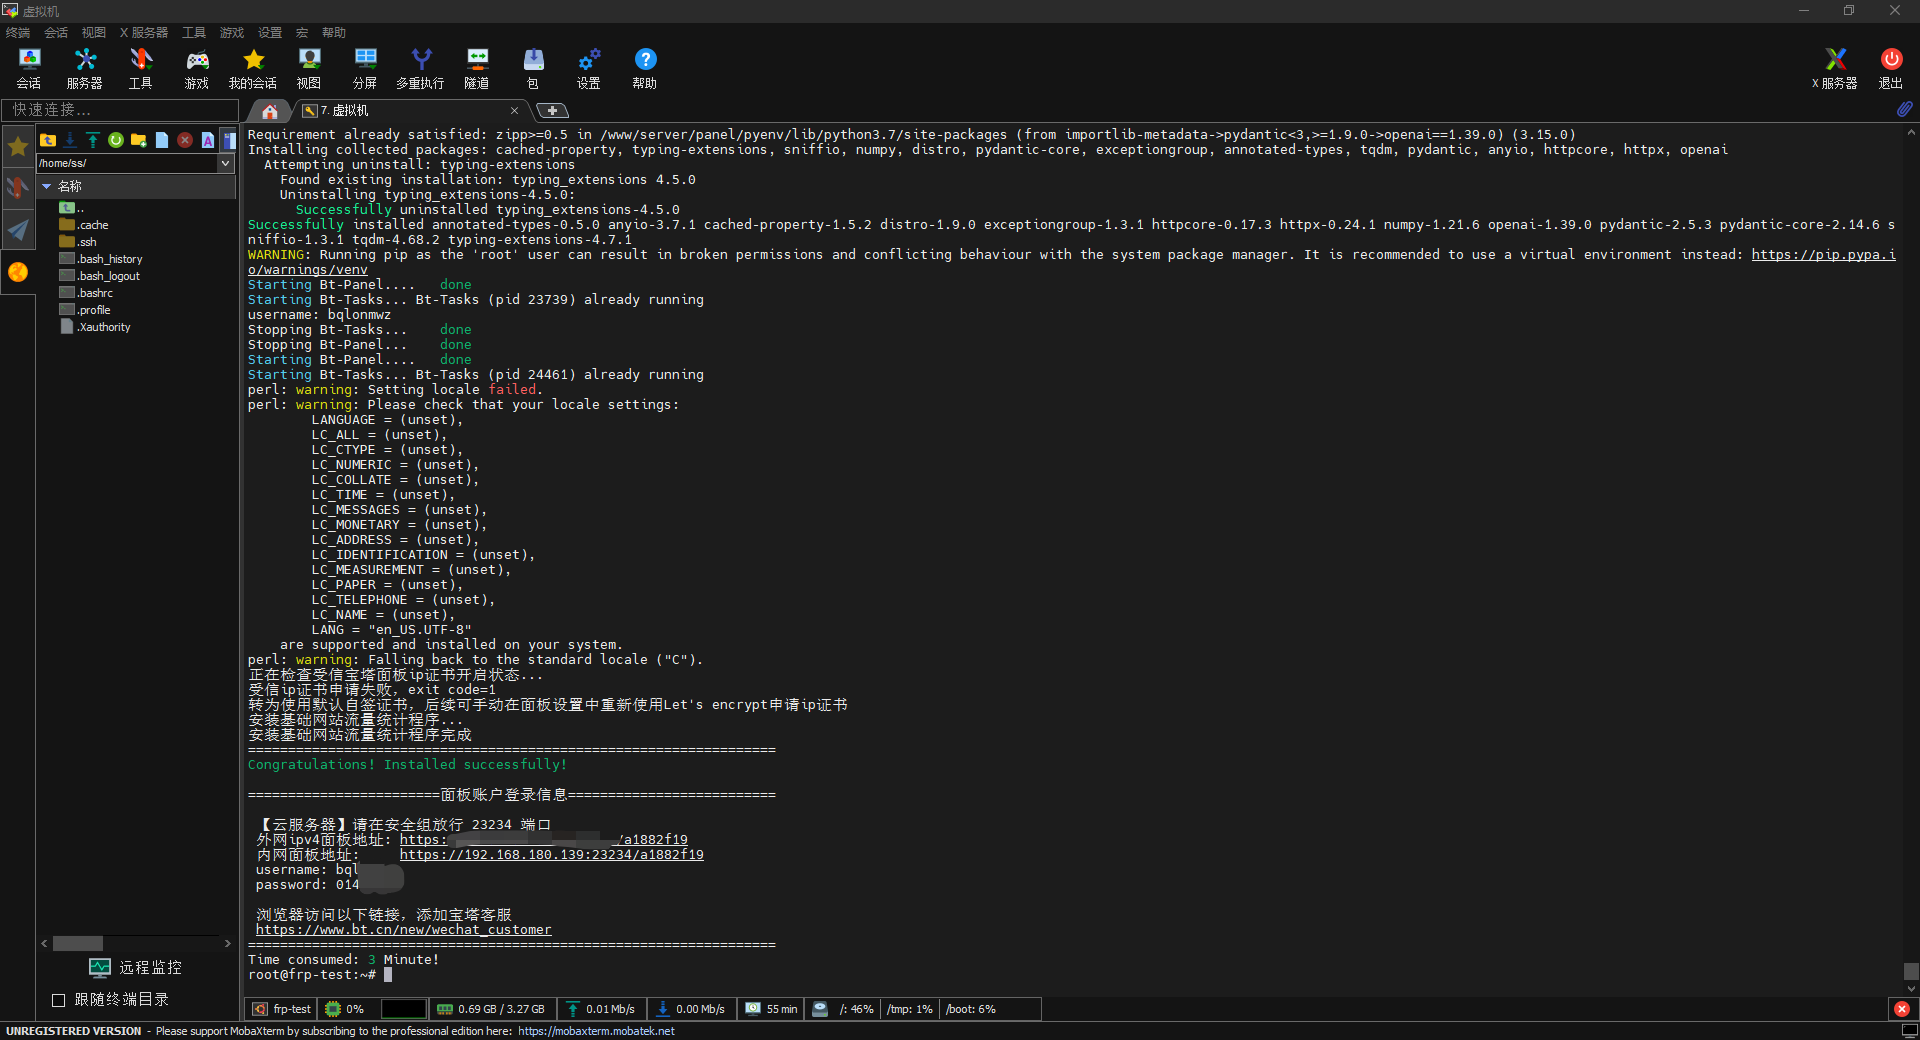Open the 帮助 question mark toolbar icon

point(645,69)
